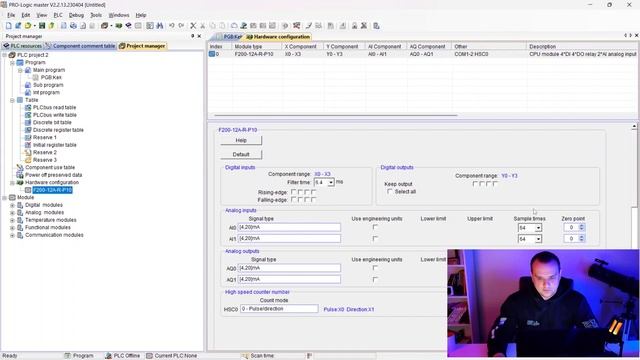
Task: Click the Power off preserved data icon
Action: (20, 175)
